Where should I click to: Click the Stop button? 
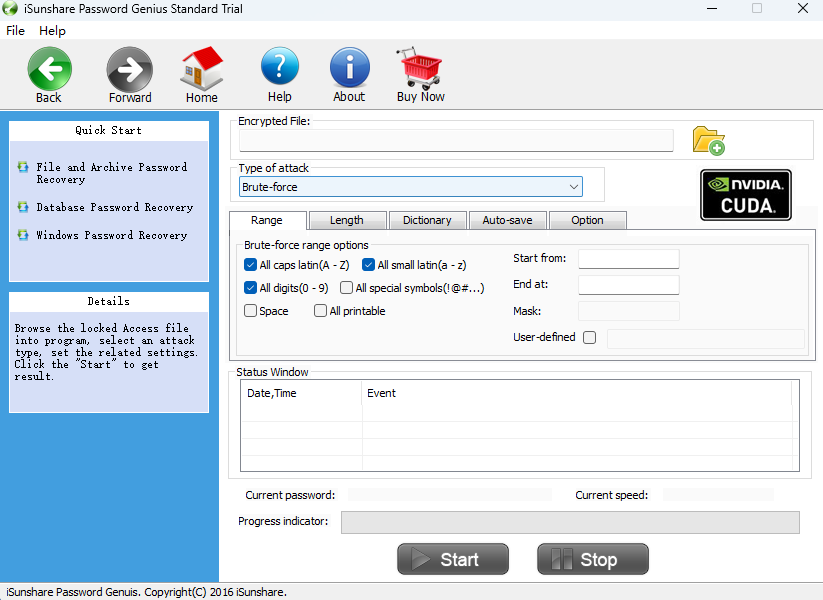pyautogui.click(x=593, y=559)
